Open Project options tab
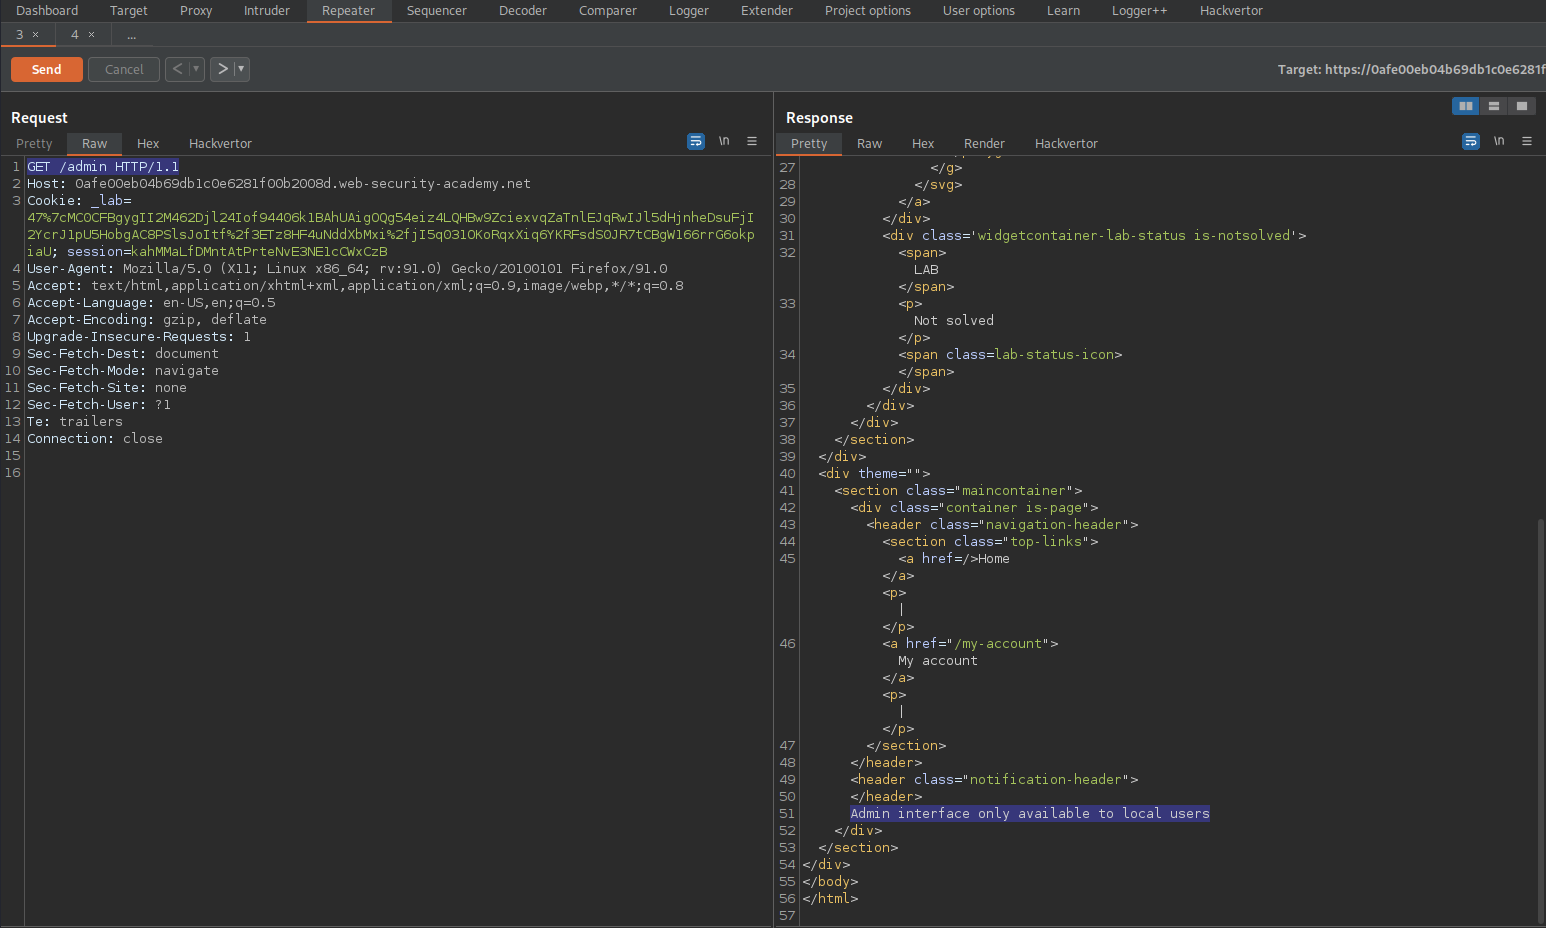 (x=868, y=11)
